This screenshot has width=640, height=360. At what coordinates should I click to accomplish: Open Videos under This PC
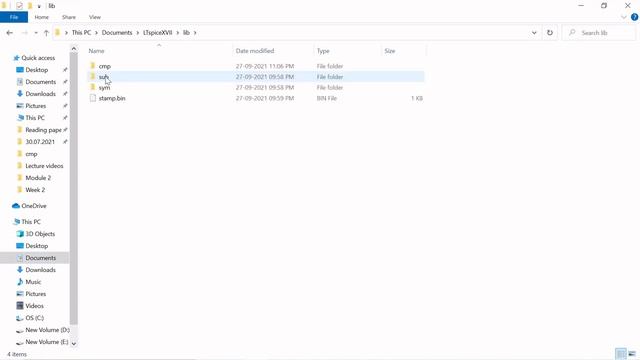point(34,306)
